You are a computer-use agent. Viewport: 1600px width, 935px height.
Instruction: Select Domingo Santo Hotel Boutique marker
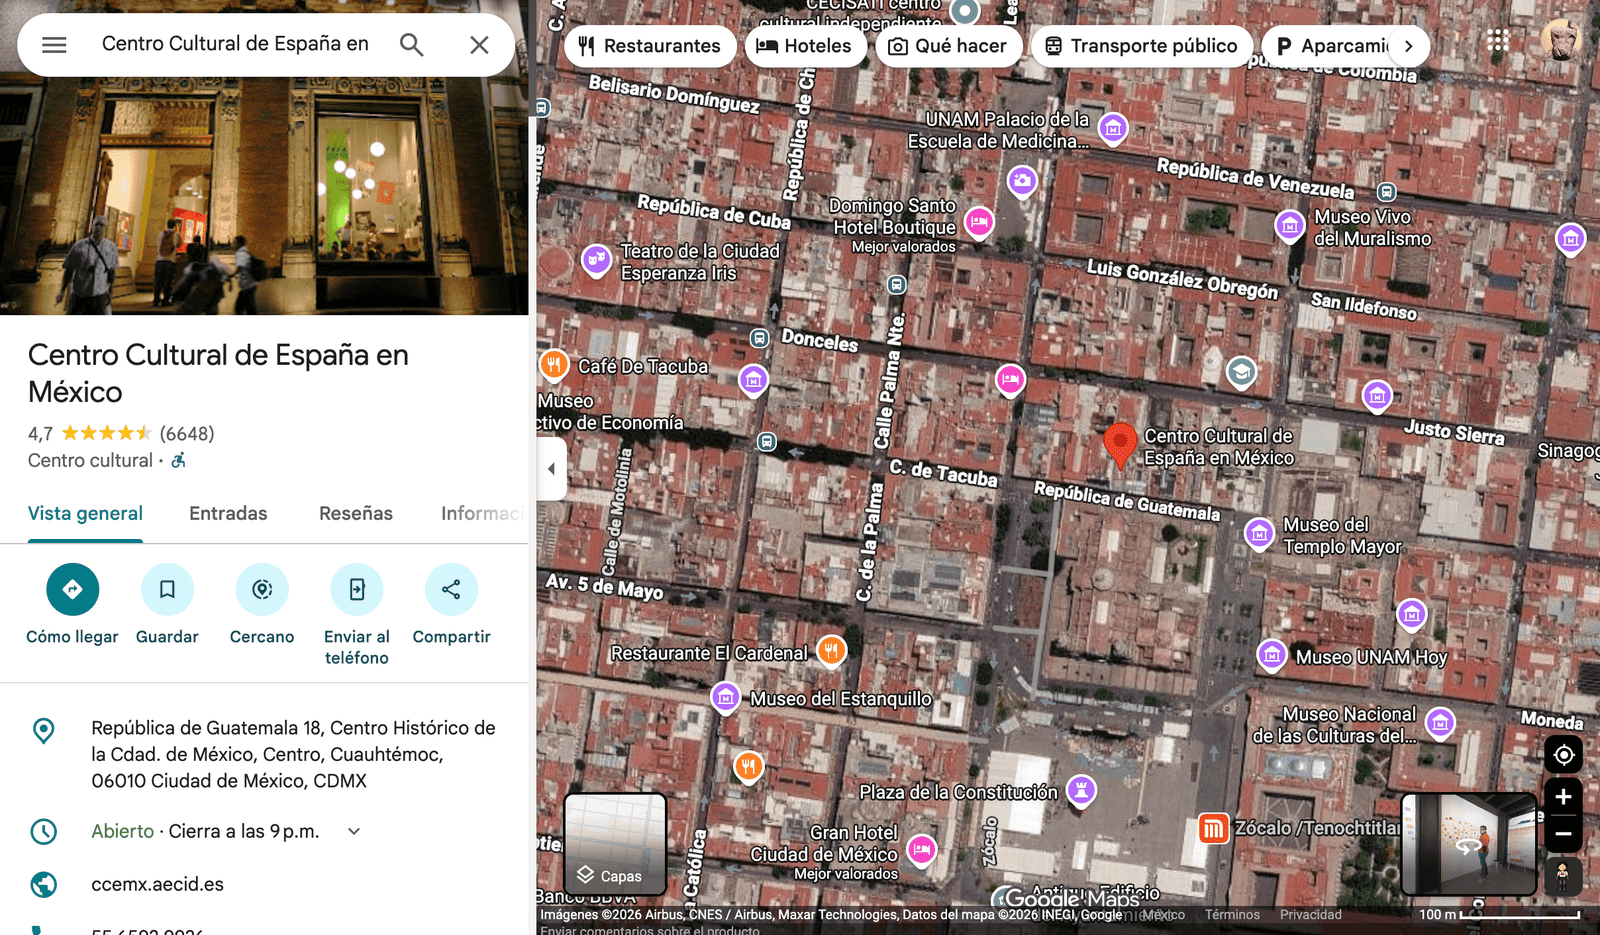(x=979, y=221)
